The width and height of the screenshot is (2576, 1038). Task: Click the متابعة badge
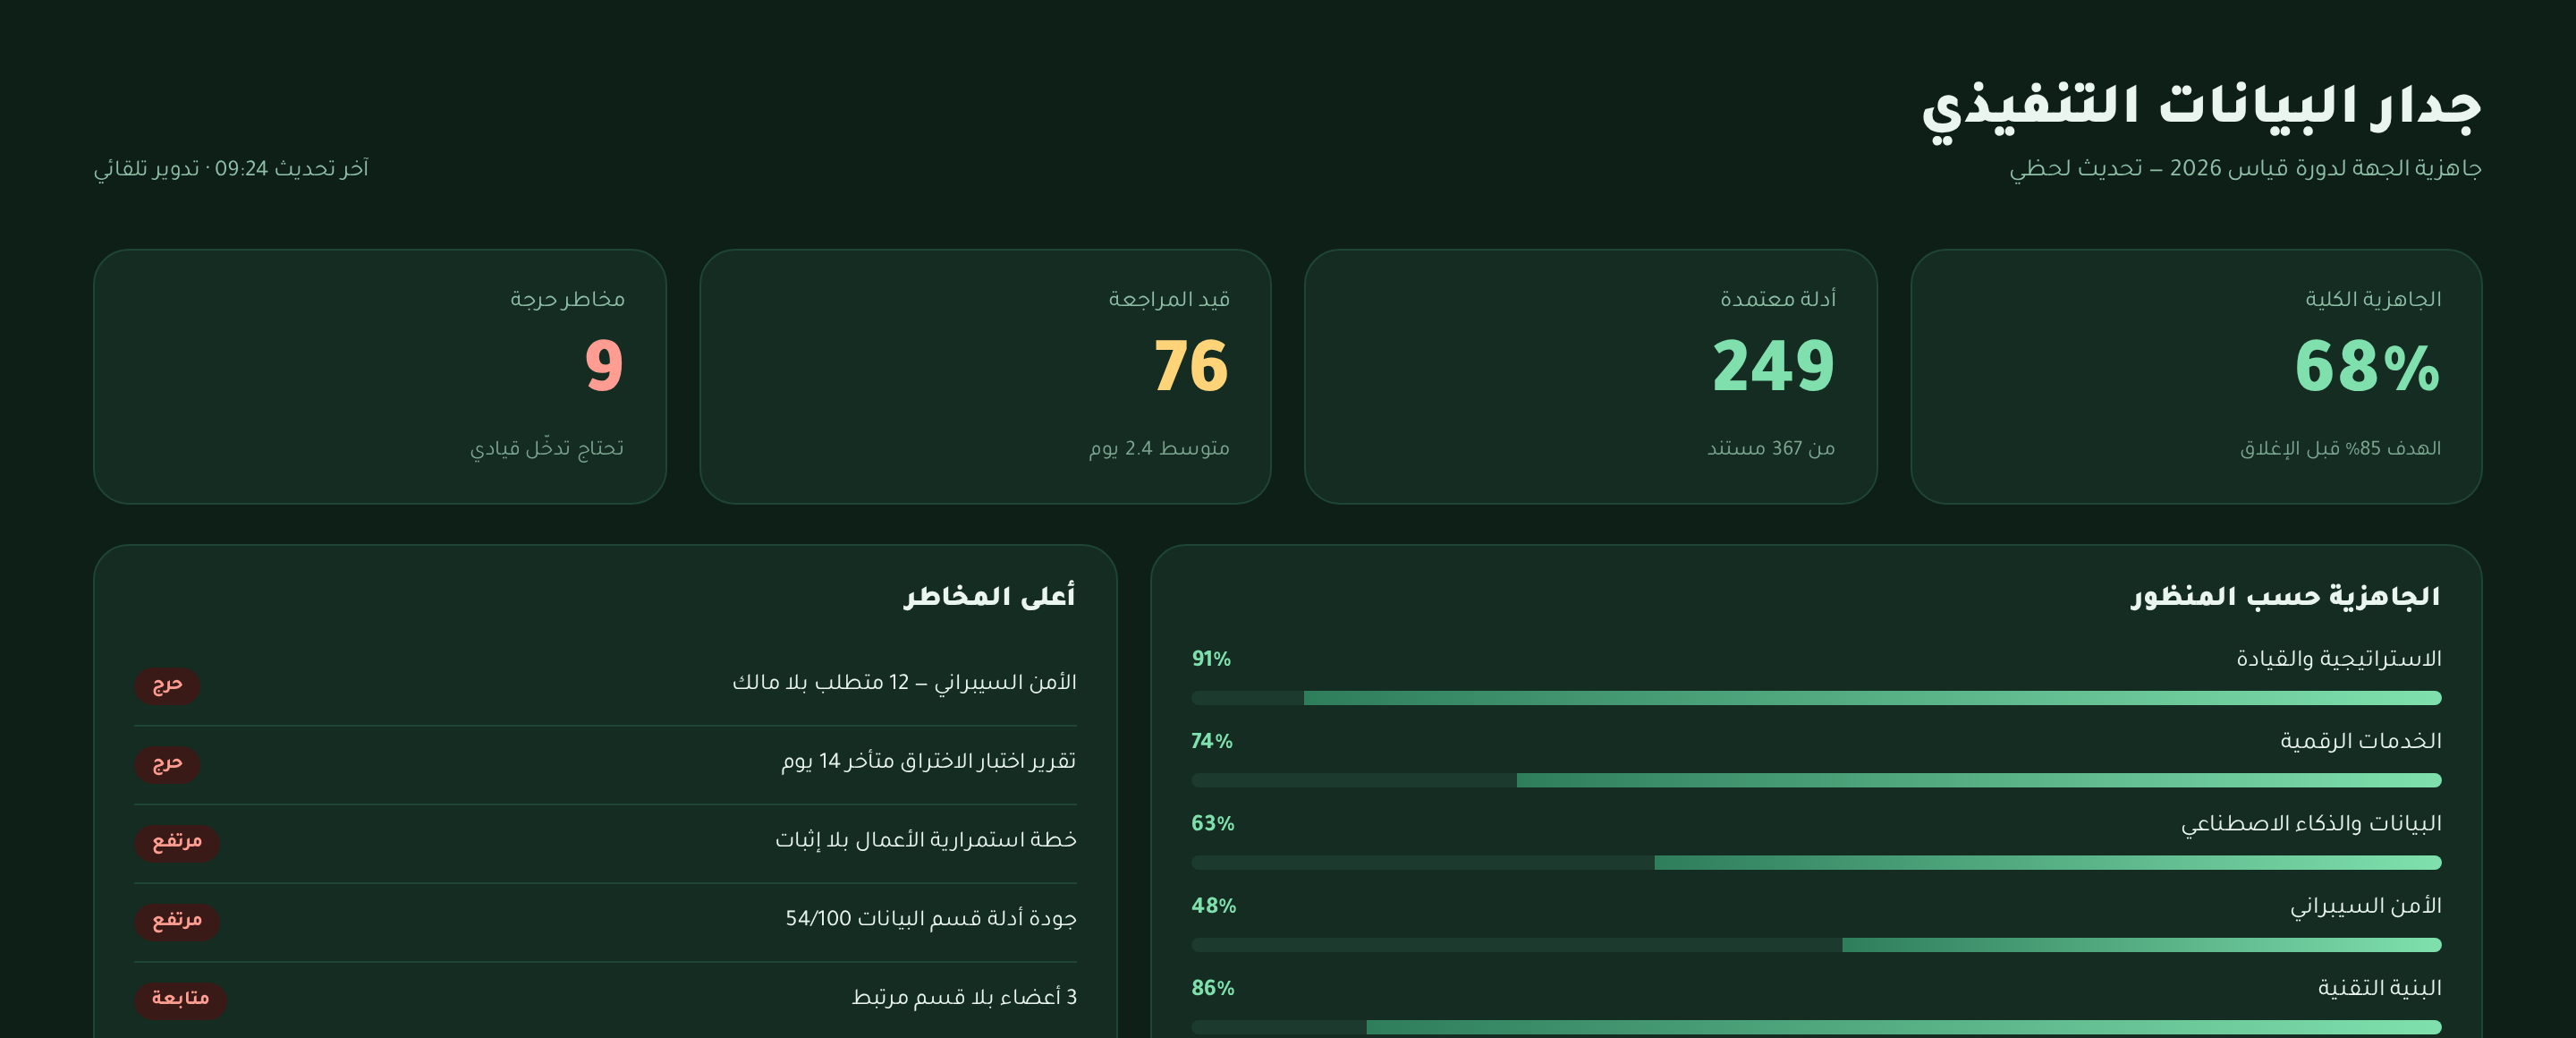(181, 1000)
